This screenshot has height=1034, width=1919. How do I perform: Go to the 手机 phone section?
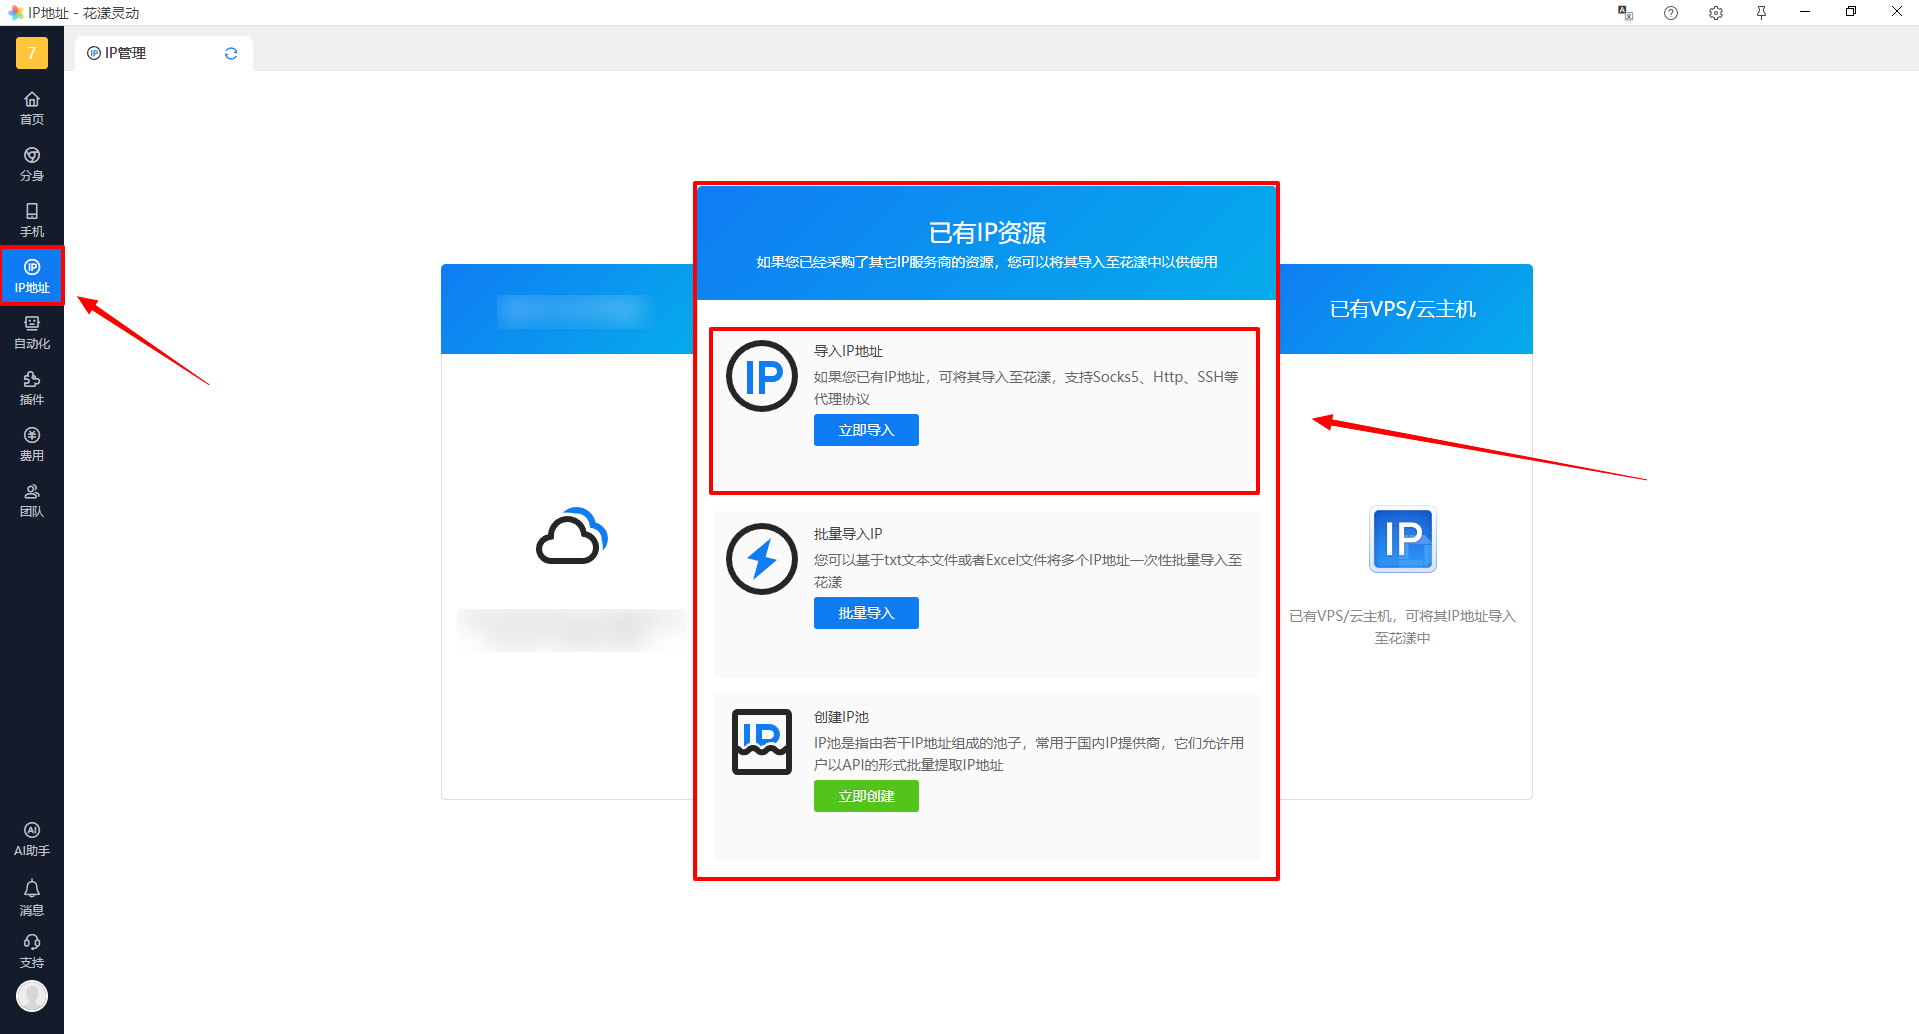pos(32,219)
